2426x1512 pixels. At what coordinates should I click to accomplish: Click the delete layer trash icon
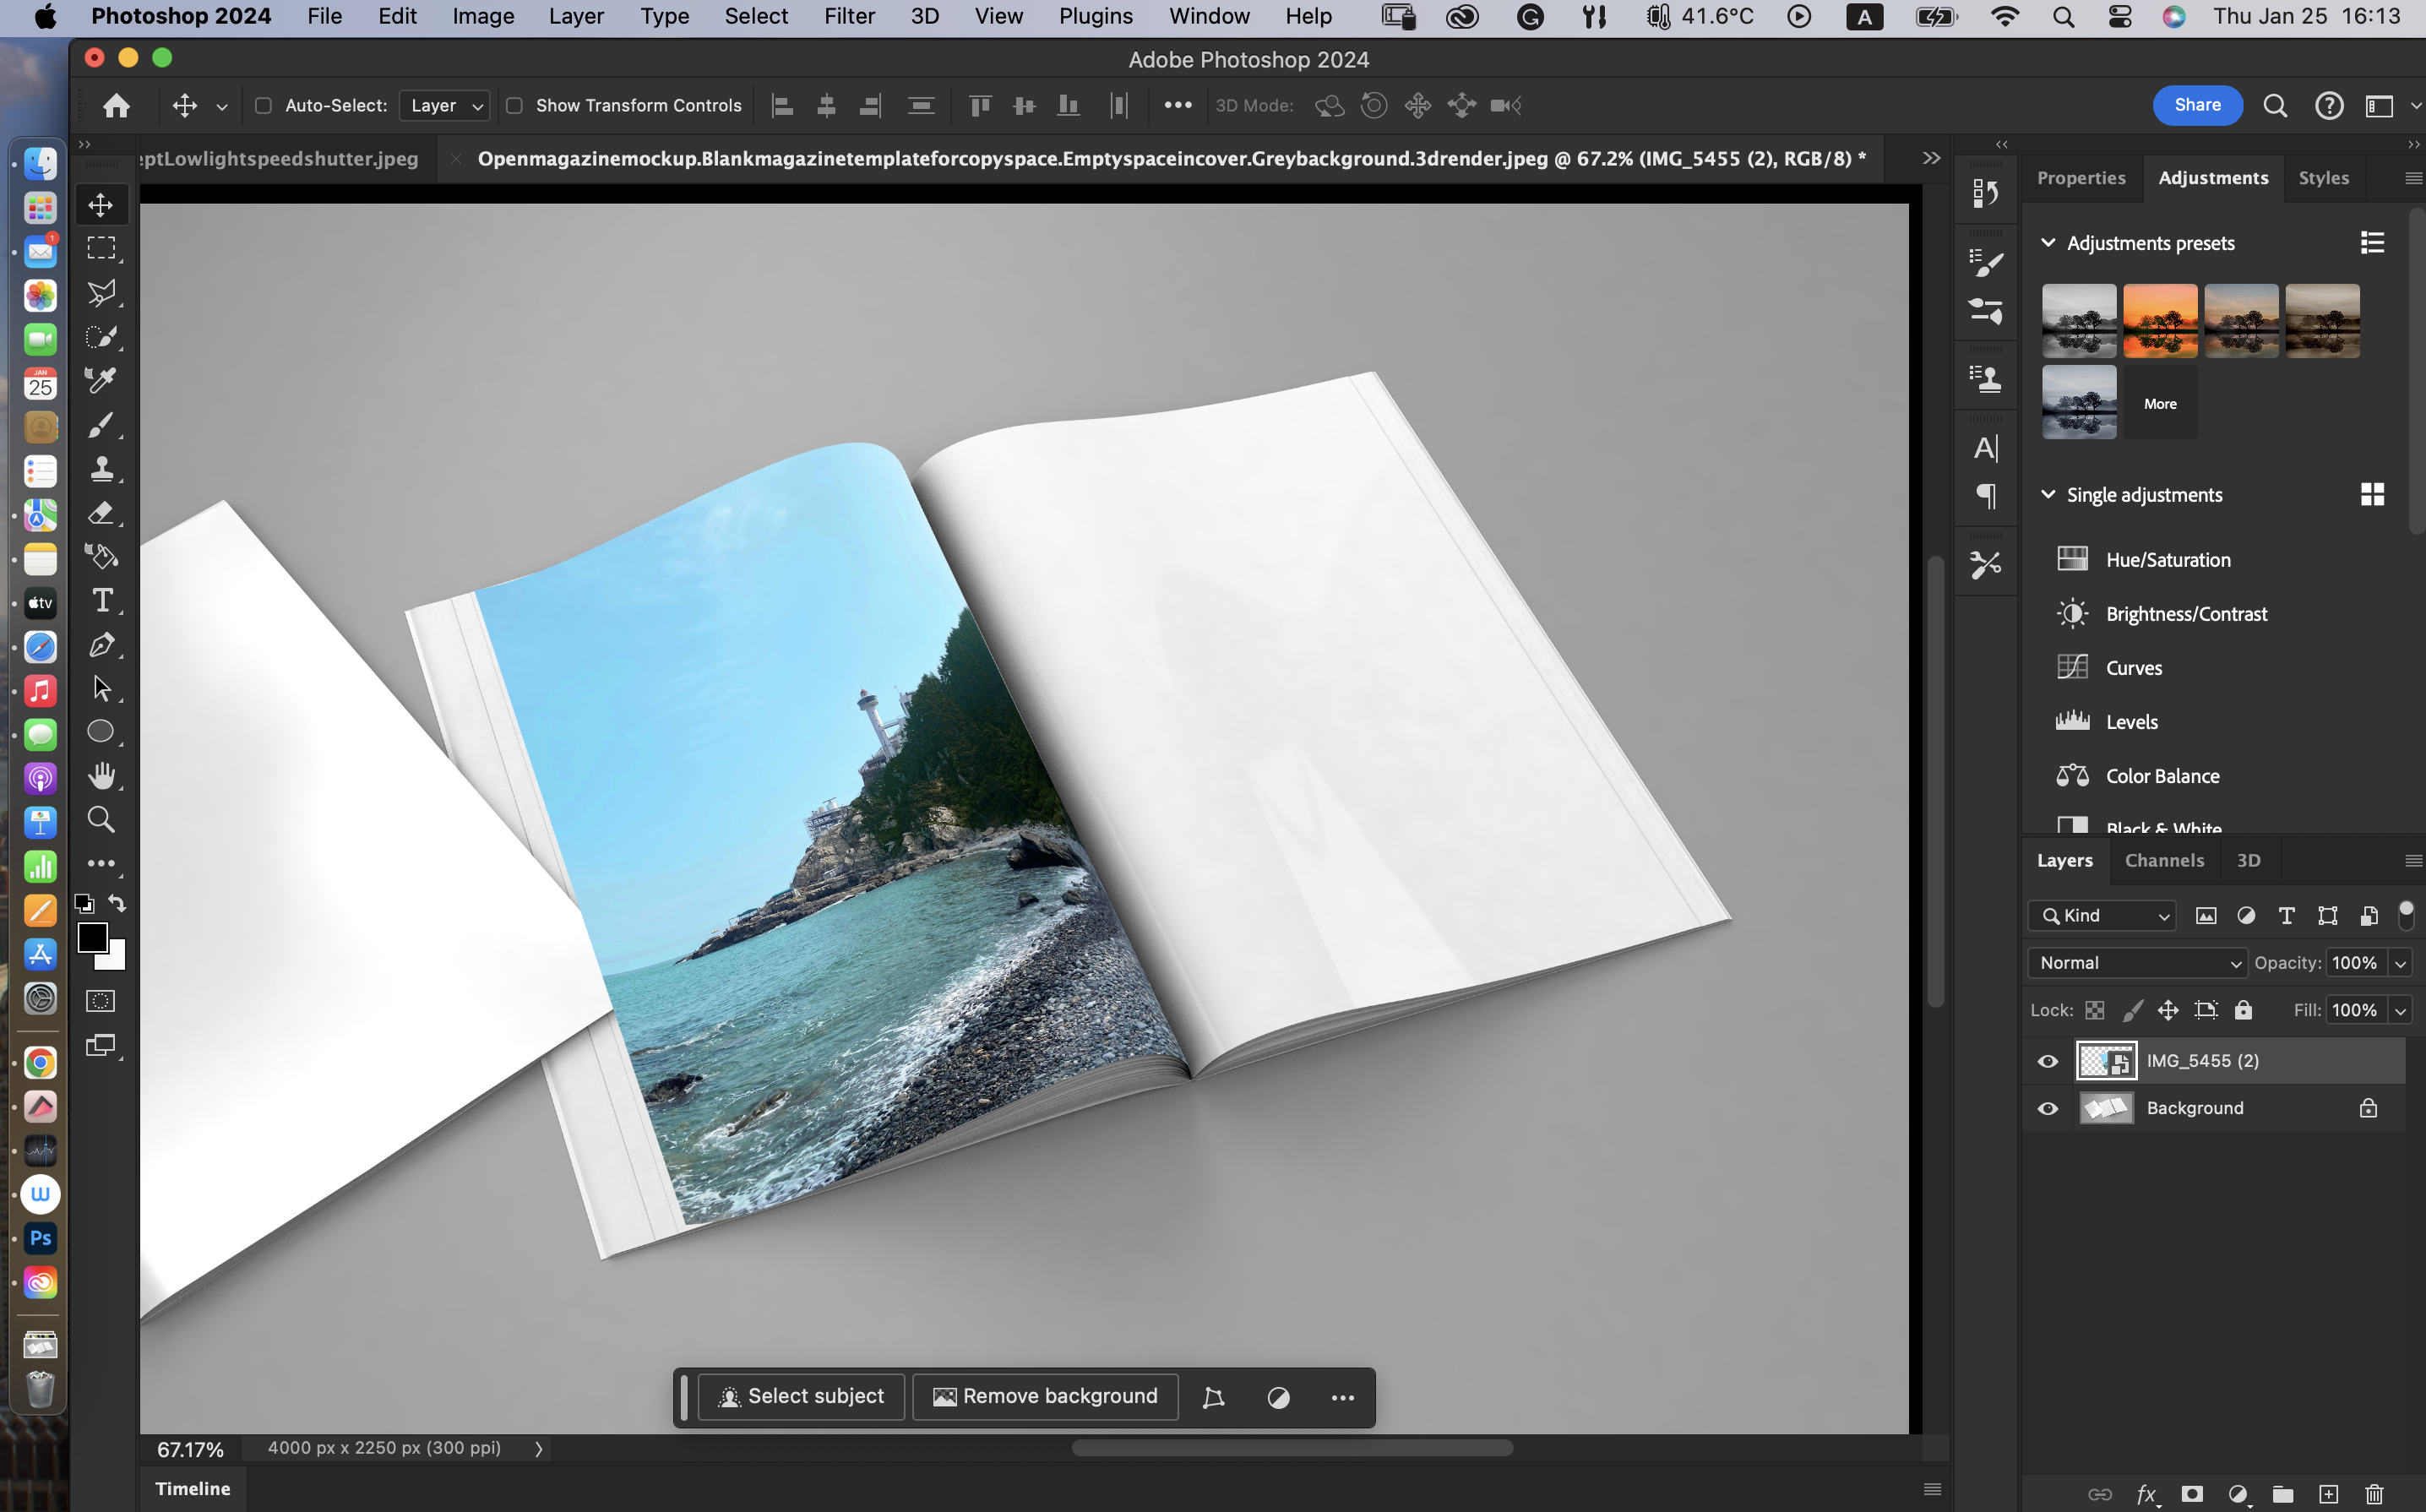point(2374,1494)
